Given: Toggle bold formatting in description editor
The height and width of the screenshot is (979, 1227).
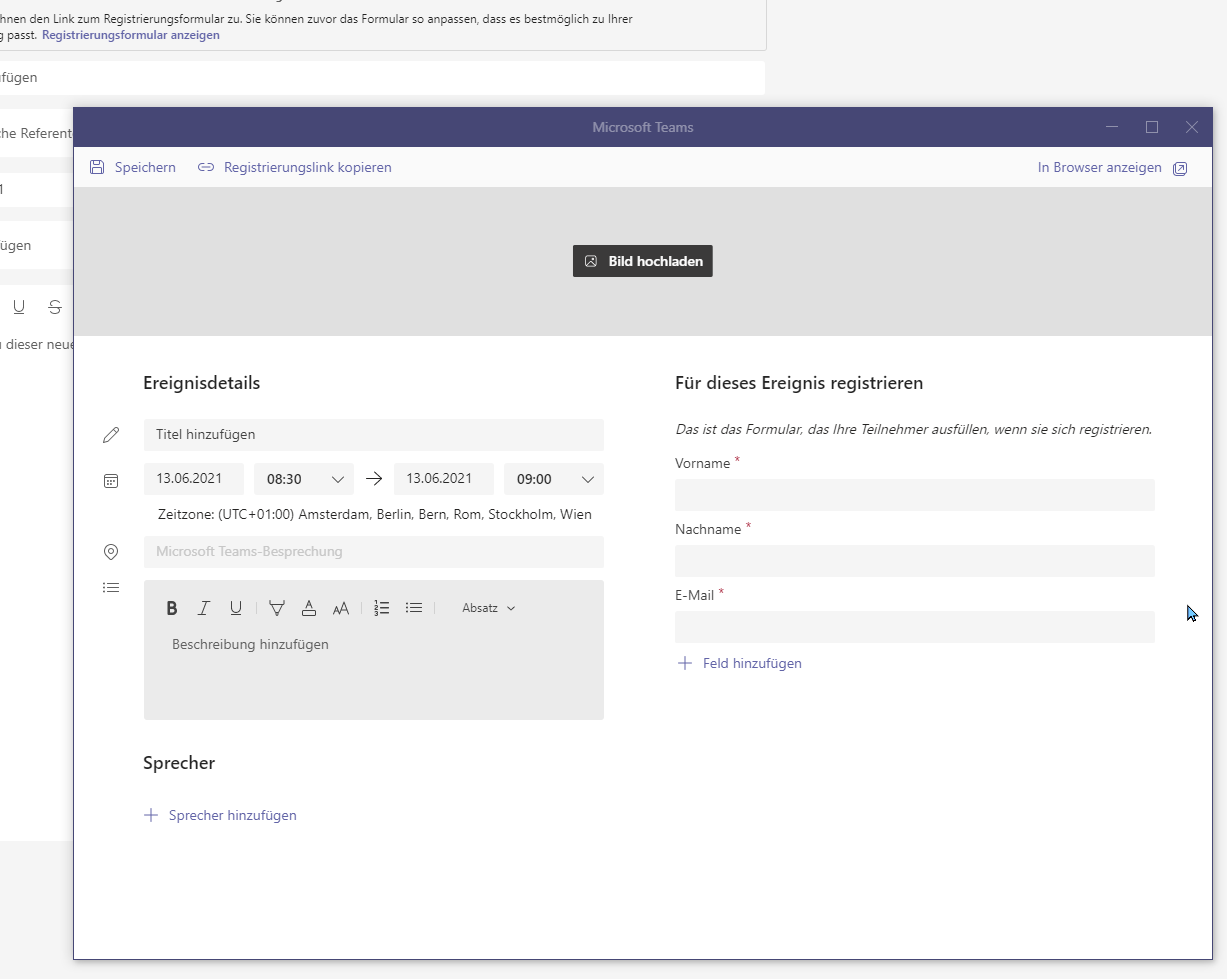Looking at the screenshot, I should (172, 608).
